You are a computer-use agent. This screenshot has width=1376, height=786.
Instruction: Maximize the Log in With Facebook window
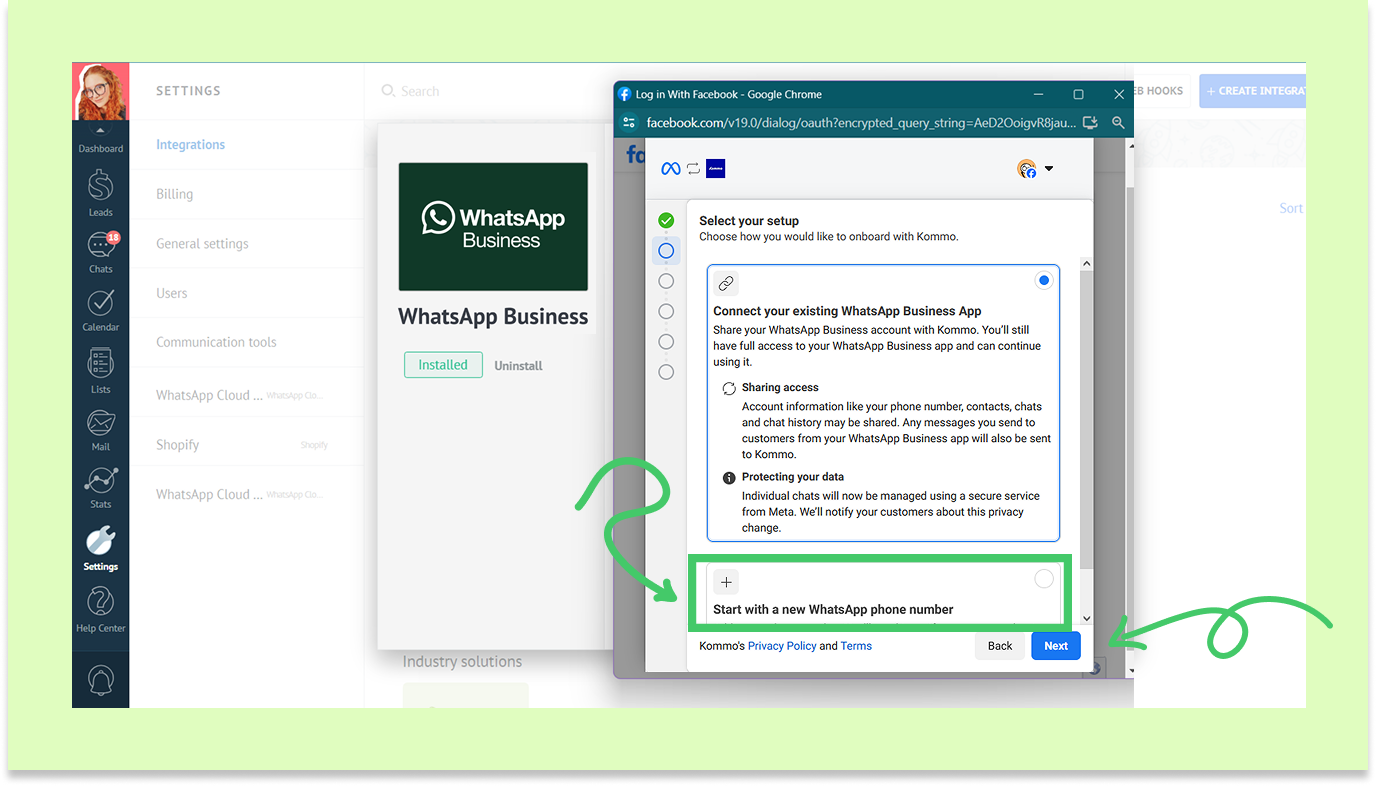1078,94
